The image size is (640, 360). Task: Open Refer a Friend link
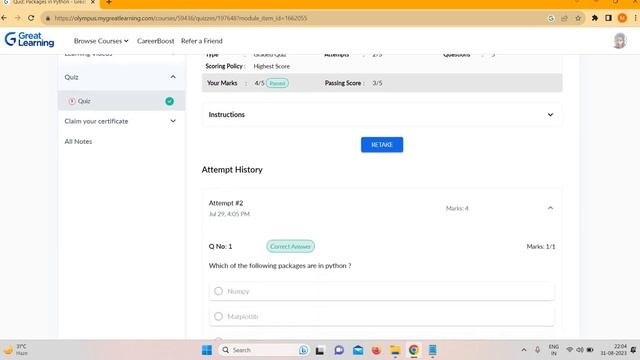click(202, 41)
